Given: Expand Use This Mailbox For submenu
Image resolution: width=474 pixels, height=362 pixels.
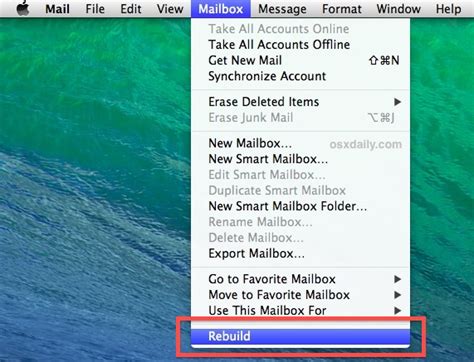Looking at the screenshot, I should coord(300,310).
